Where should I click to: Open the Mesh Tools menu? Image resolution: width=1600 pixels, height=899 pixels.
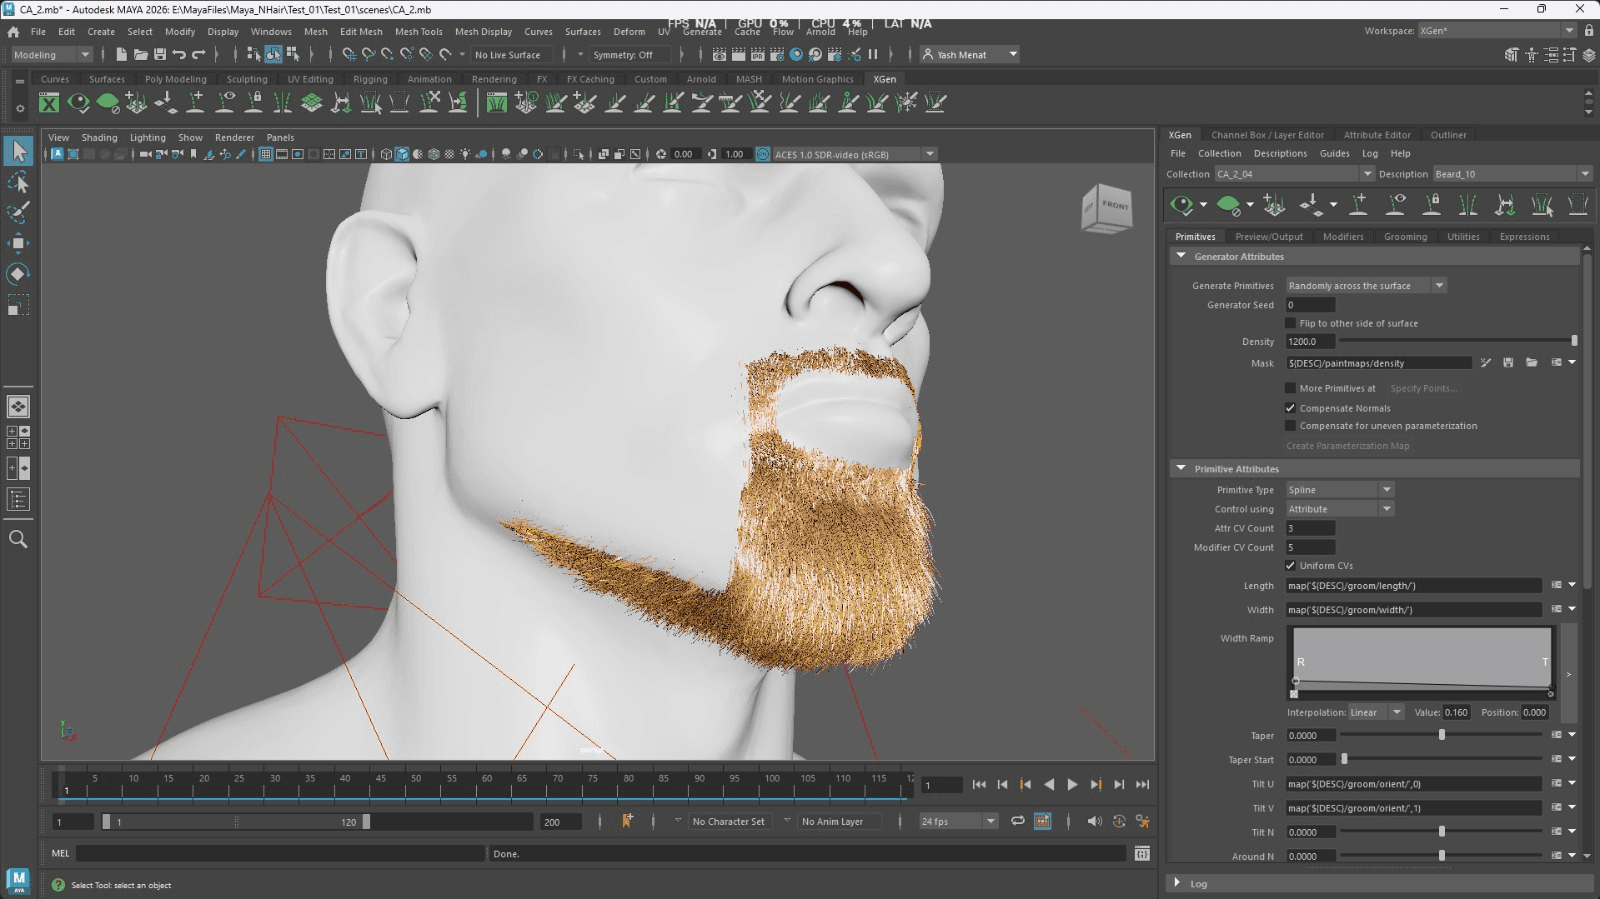(418, 32)
